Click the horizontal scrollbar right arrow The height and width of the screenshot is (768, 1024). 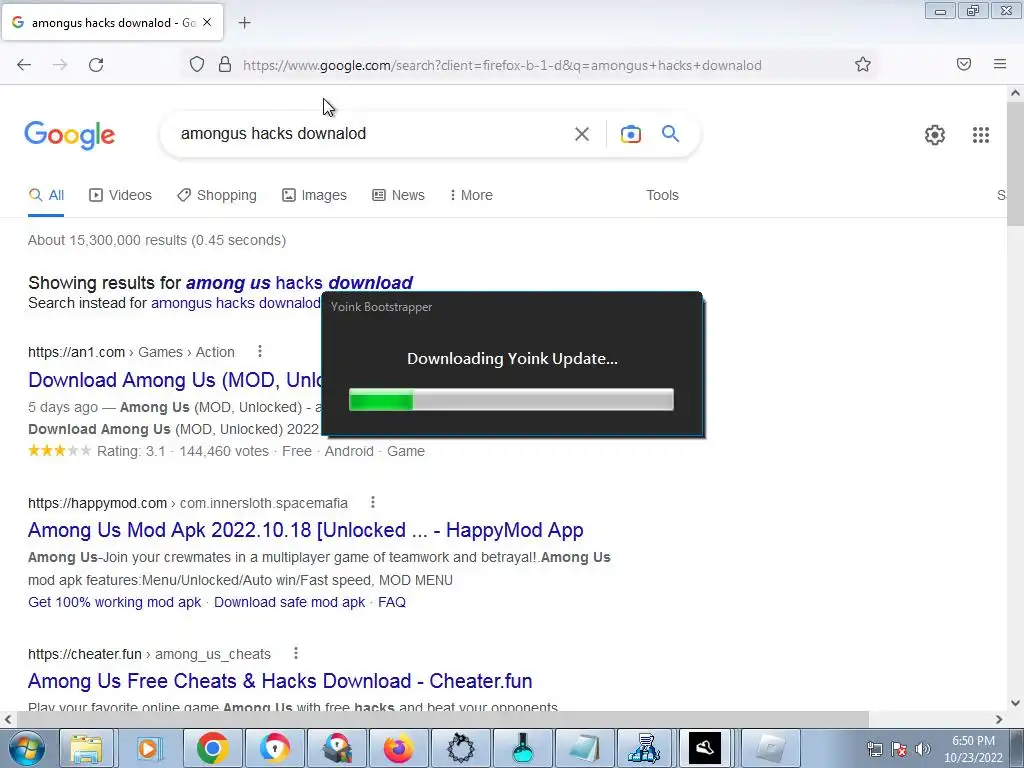click(999, 720)
